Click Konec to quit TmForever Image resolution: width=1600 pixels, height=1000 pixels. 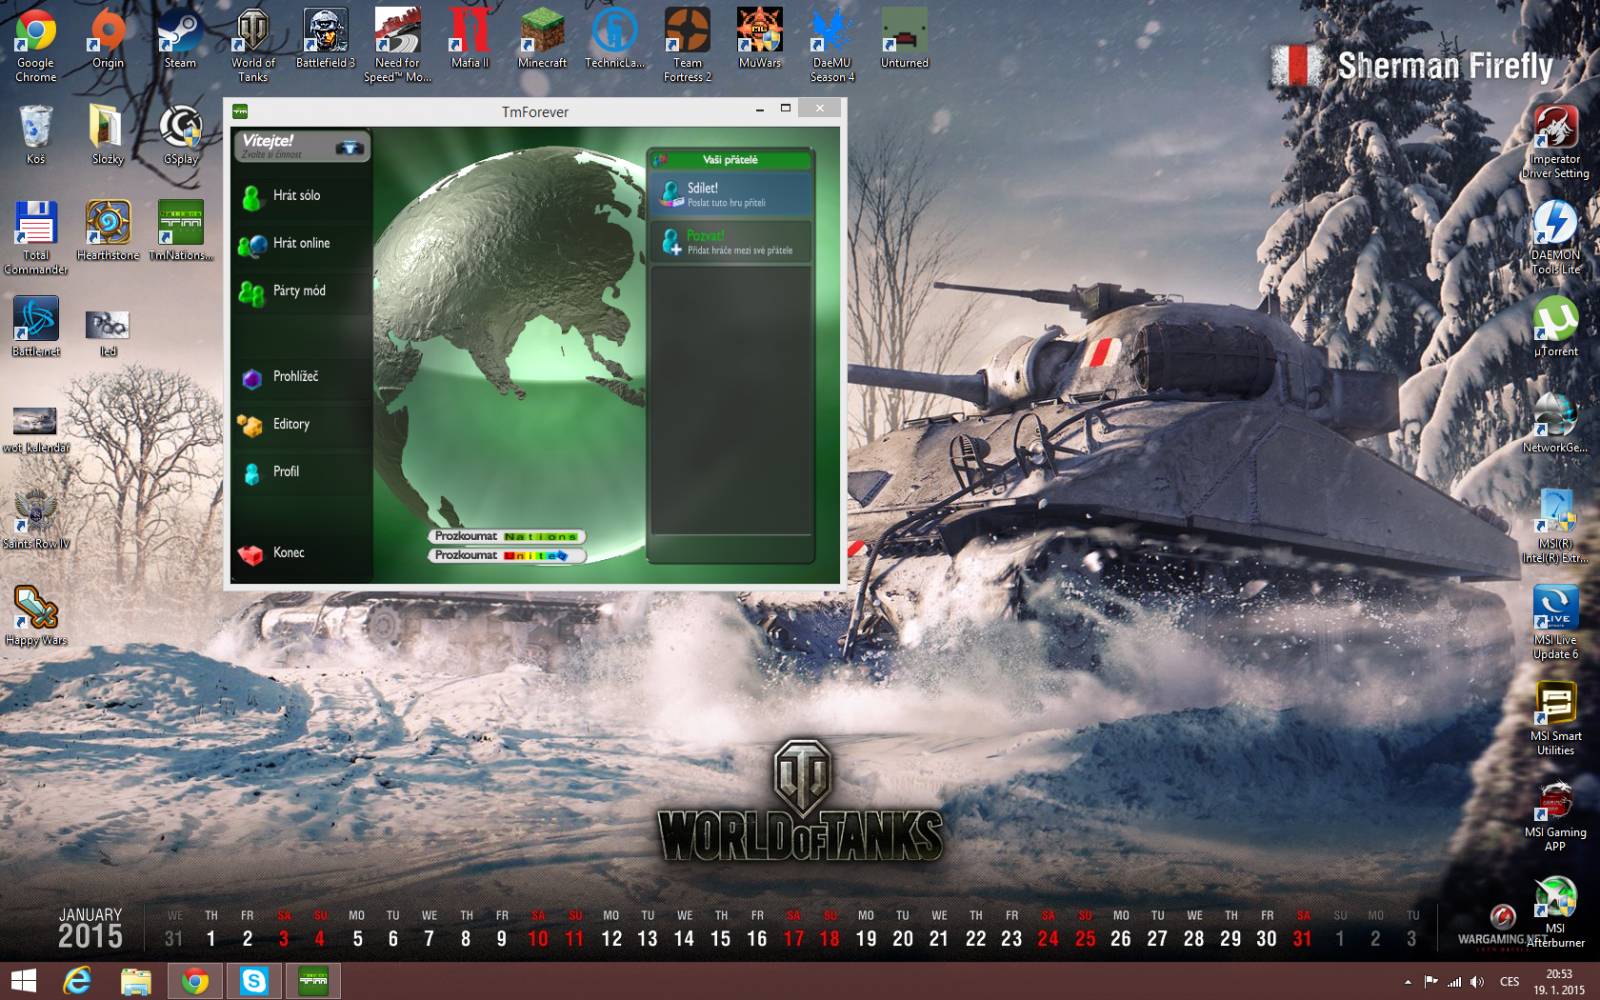(302, 553)
